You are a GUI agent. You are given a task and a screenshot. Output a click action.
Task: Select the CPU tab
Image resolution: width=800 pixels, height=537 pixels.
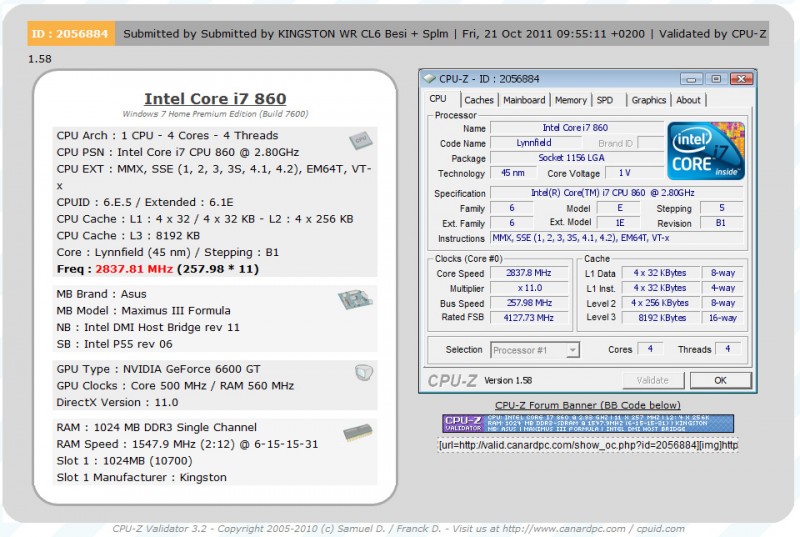pos(438,99)
